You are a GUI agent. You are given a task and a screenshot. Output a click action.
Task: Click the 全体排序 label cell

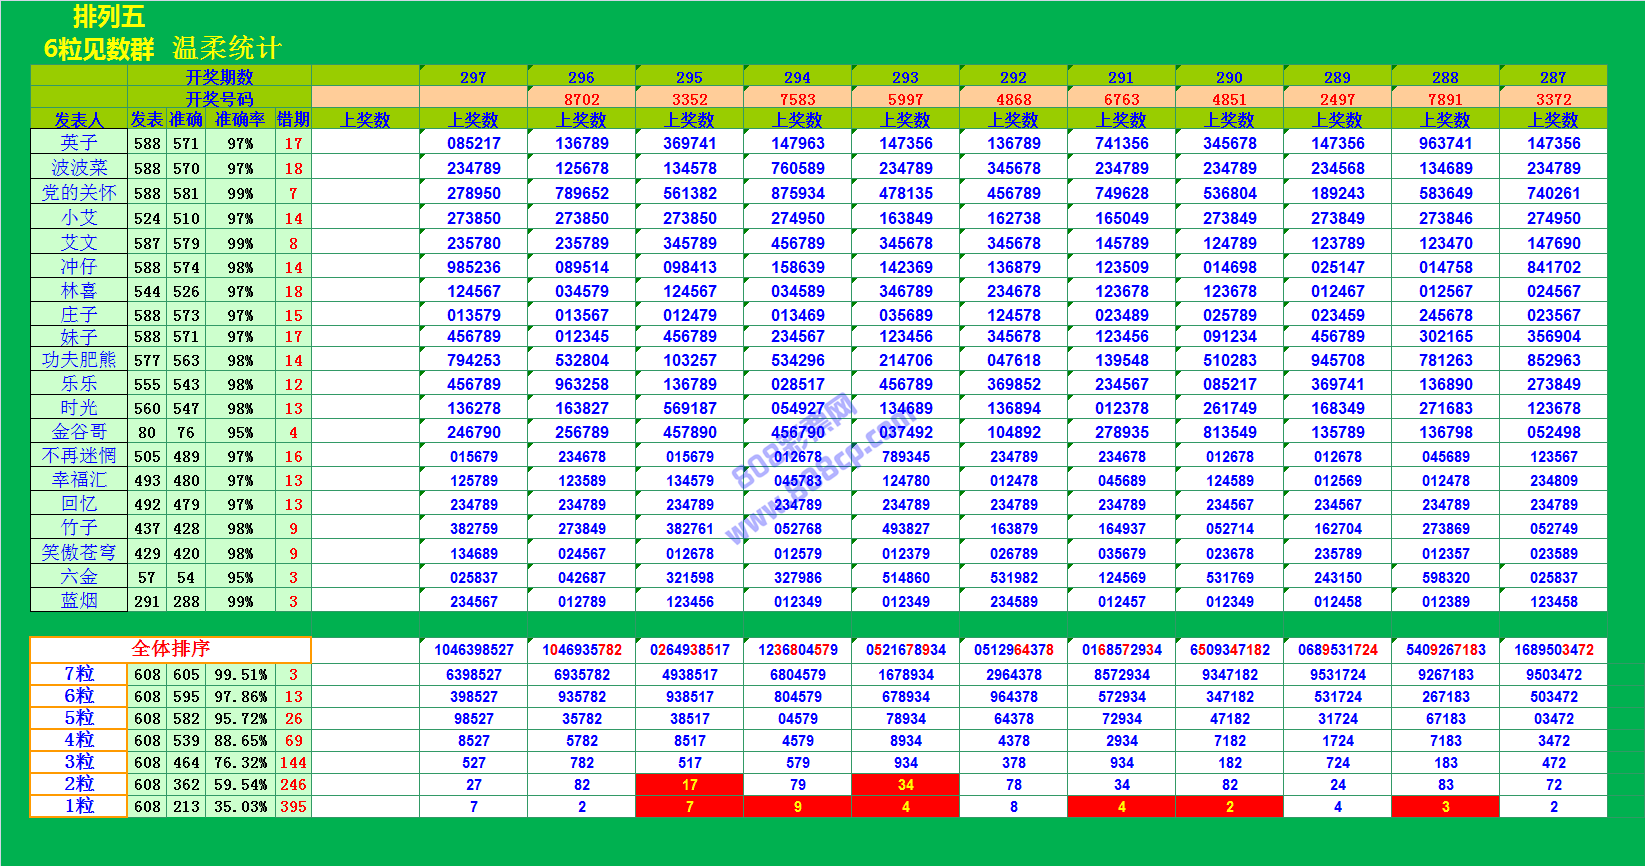[170, 649]
